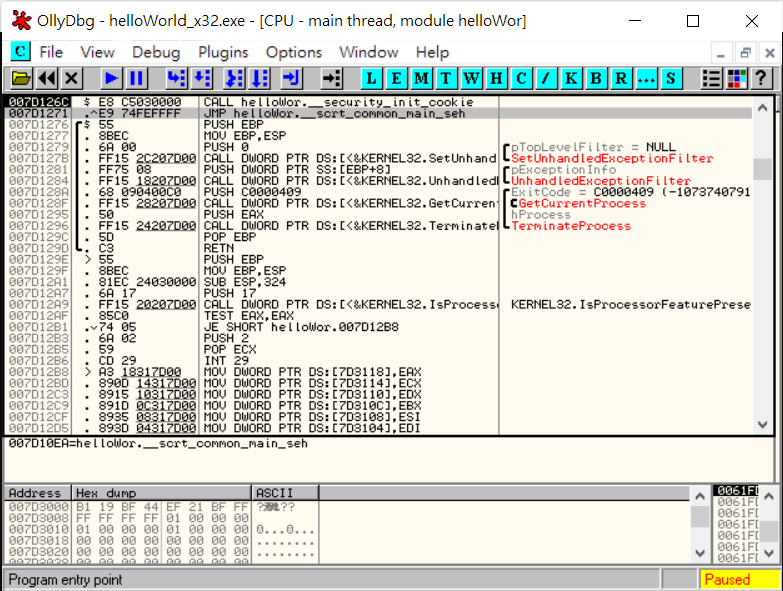The width and height of the screenshot is (783, 591).
Task: Show Memory map with M button
Action: 421,78
